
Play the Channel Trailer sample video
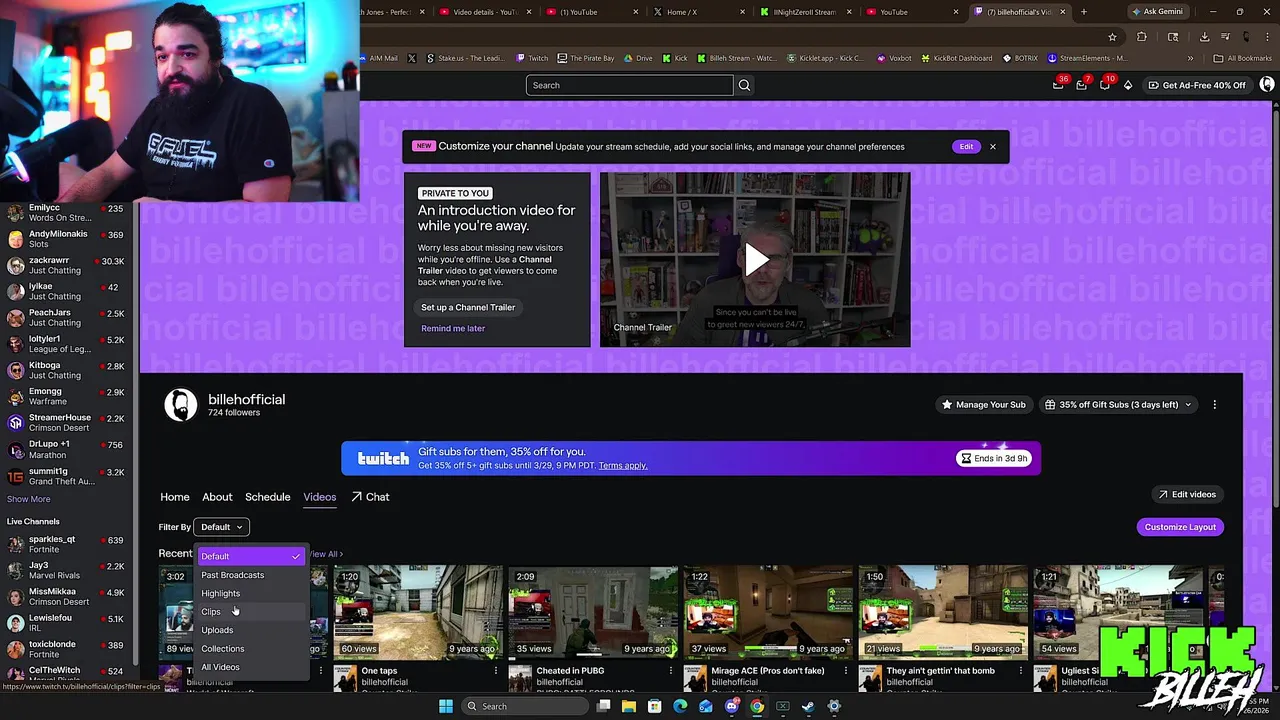point(755,260)
